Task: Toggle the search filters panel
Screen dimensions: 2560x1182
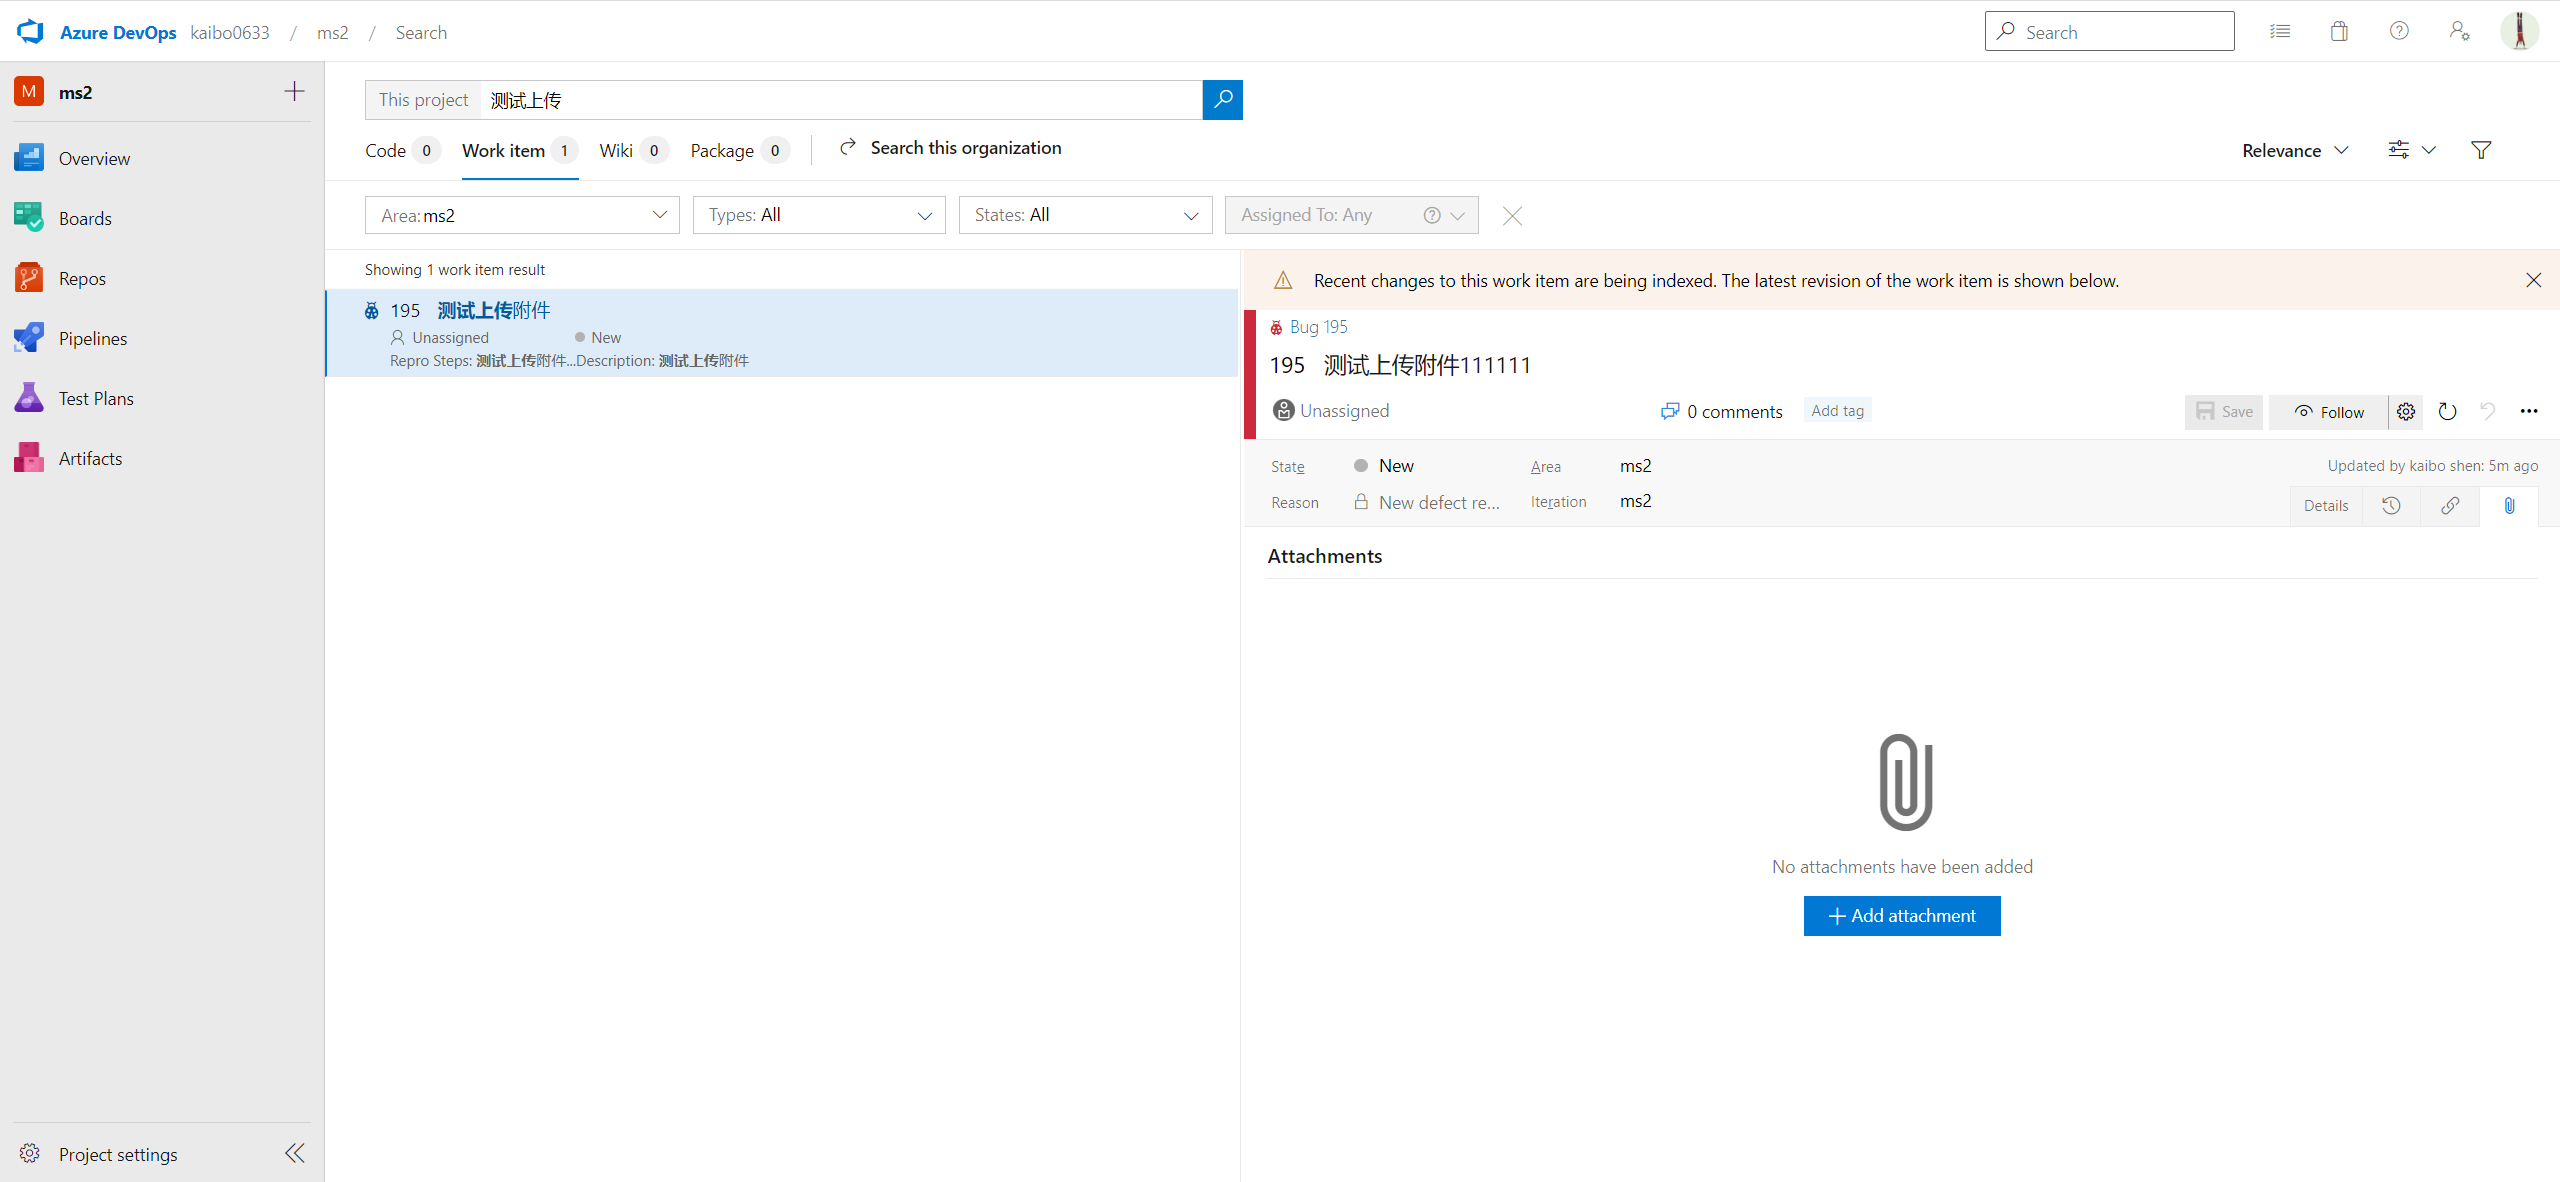Action: [x=2481, y=150]
